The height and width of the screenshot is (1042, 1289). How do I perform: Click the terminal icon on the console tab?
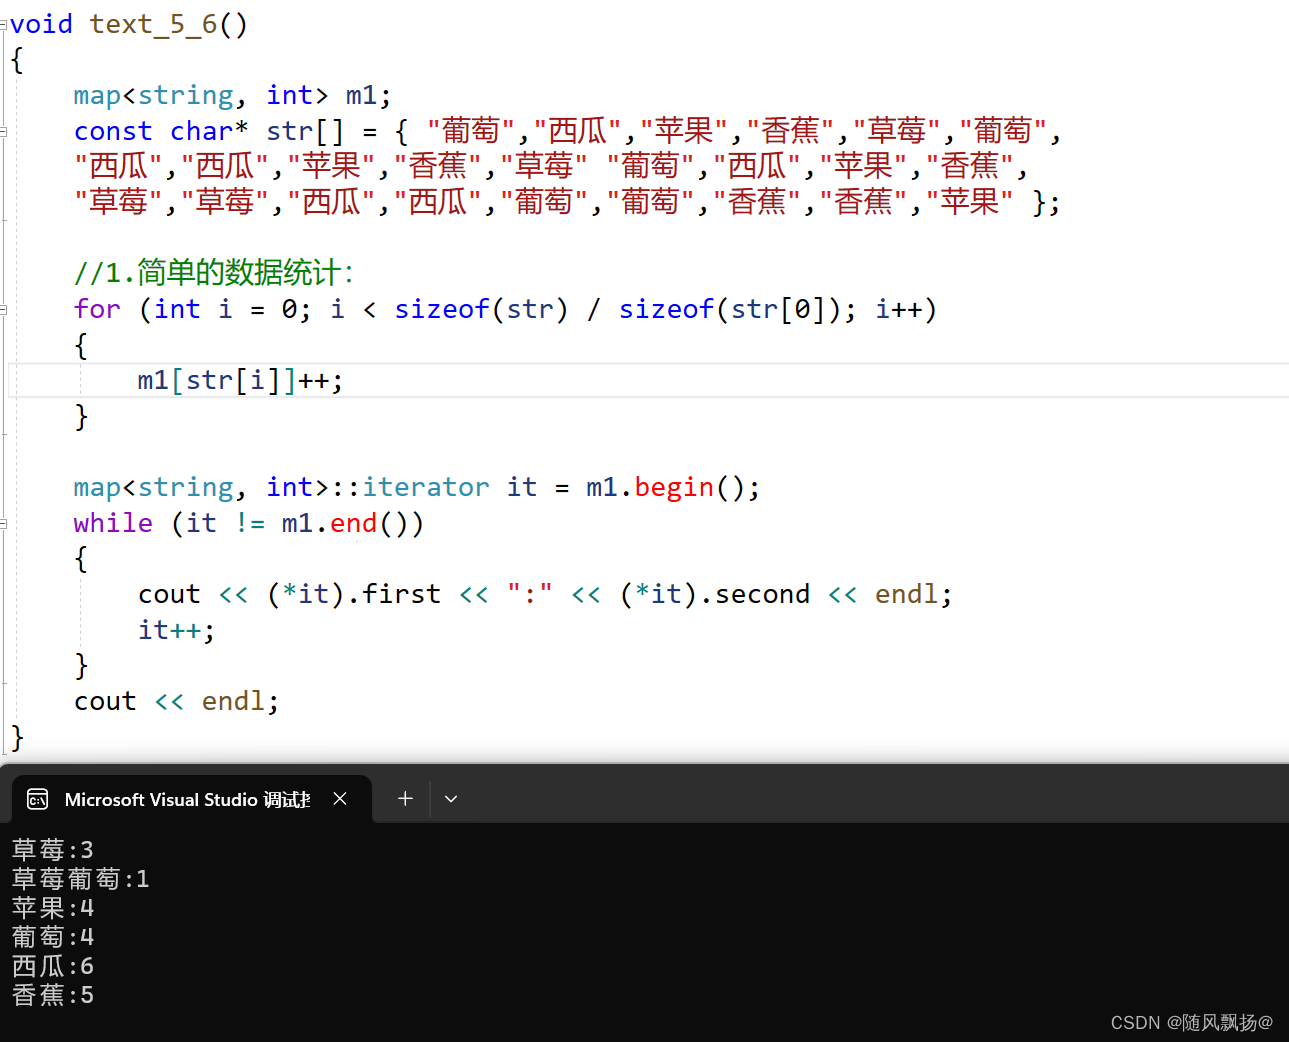click(x=38, y=799)
